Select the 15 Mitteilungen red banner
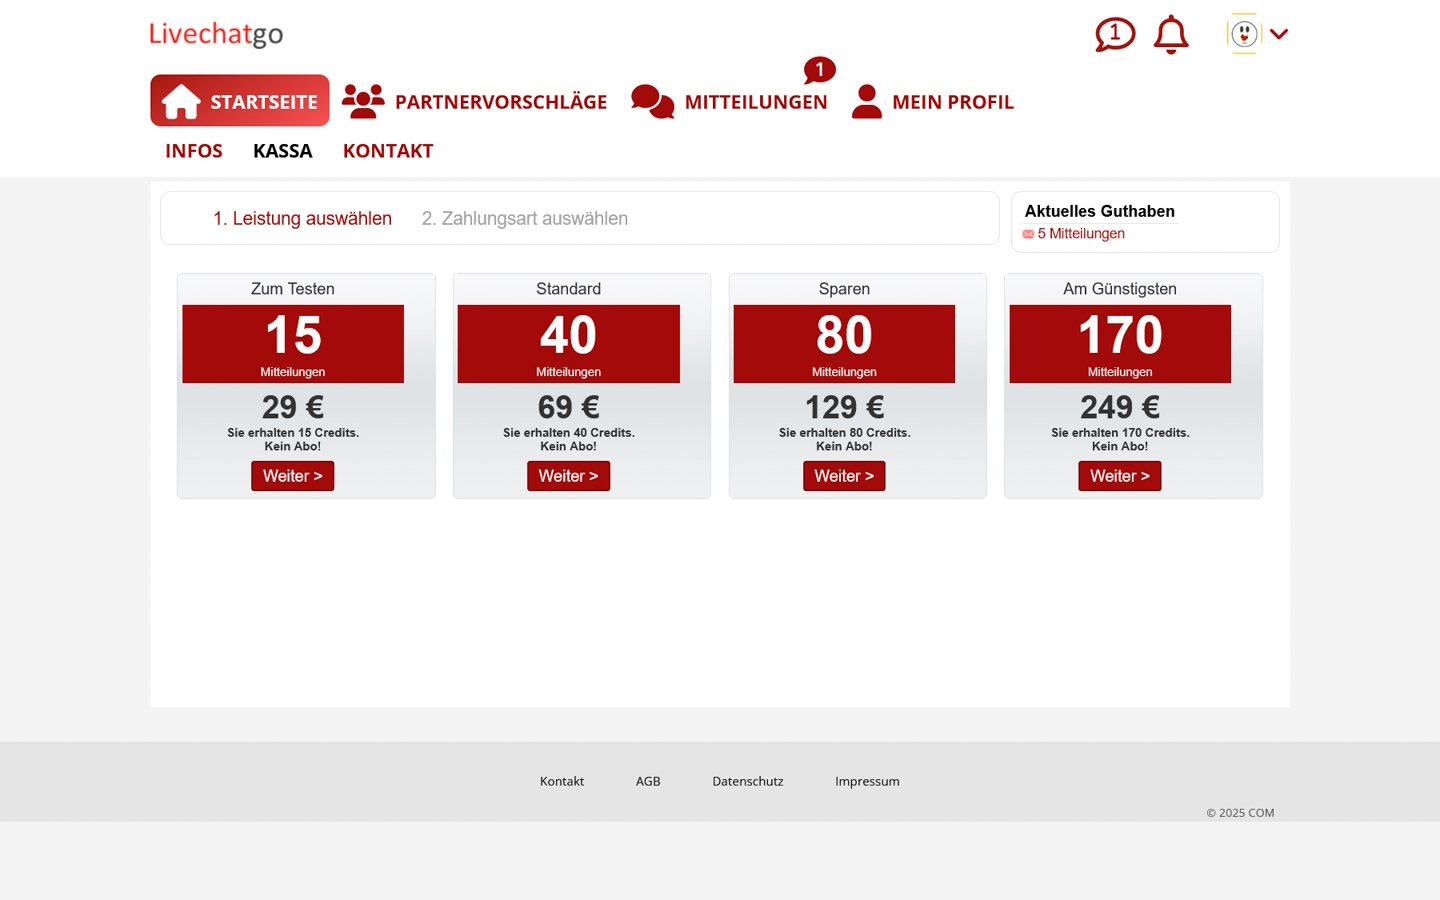 click(293, 344)
